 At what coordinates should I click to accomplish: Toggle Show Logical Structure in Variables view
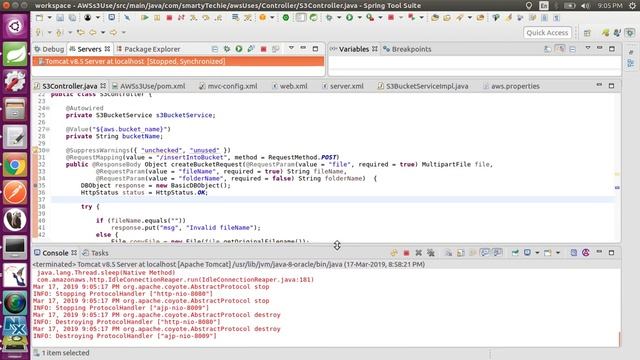[x=560, y=49]
